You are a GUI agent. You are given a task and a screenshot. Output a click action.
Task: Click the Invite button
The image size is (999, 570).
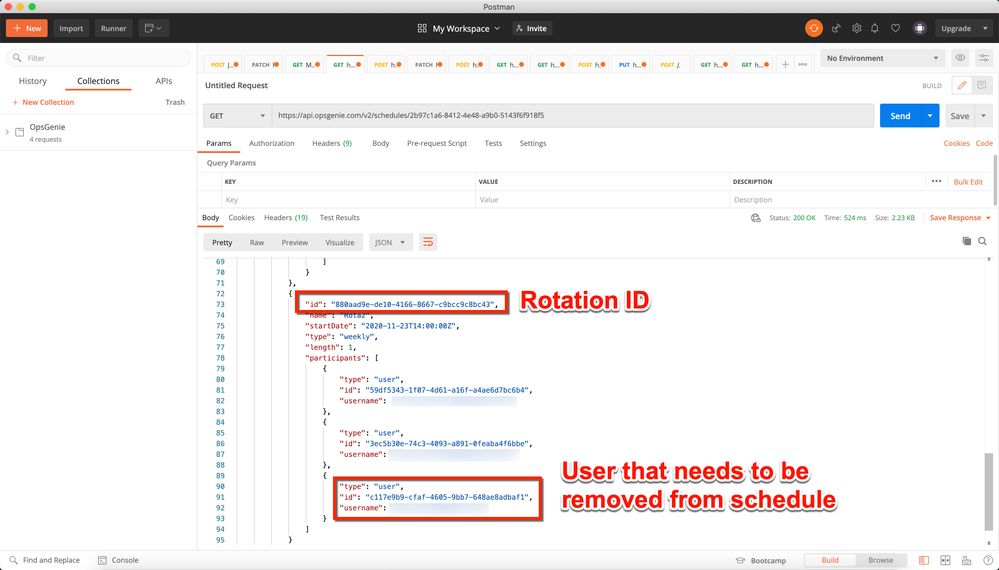coord(531,28)
